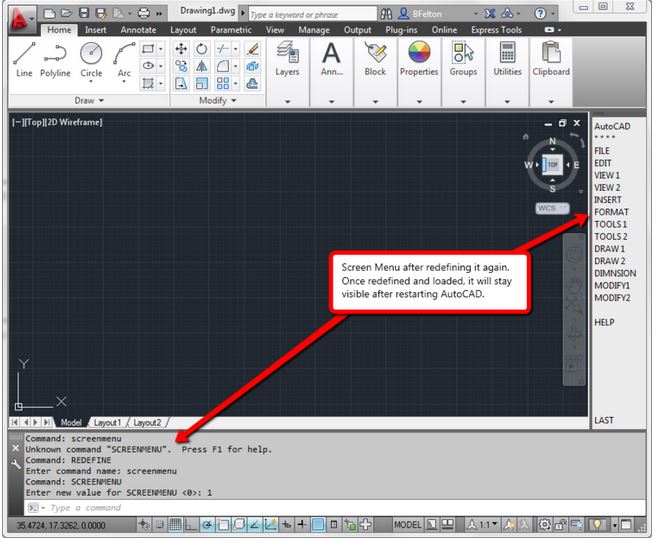656x541 pixels.
Task: Click the Plot printer icon
Action: (x=144, y=13)
